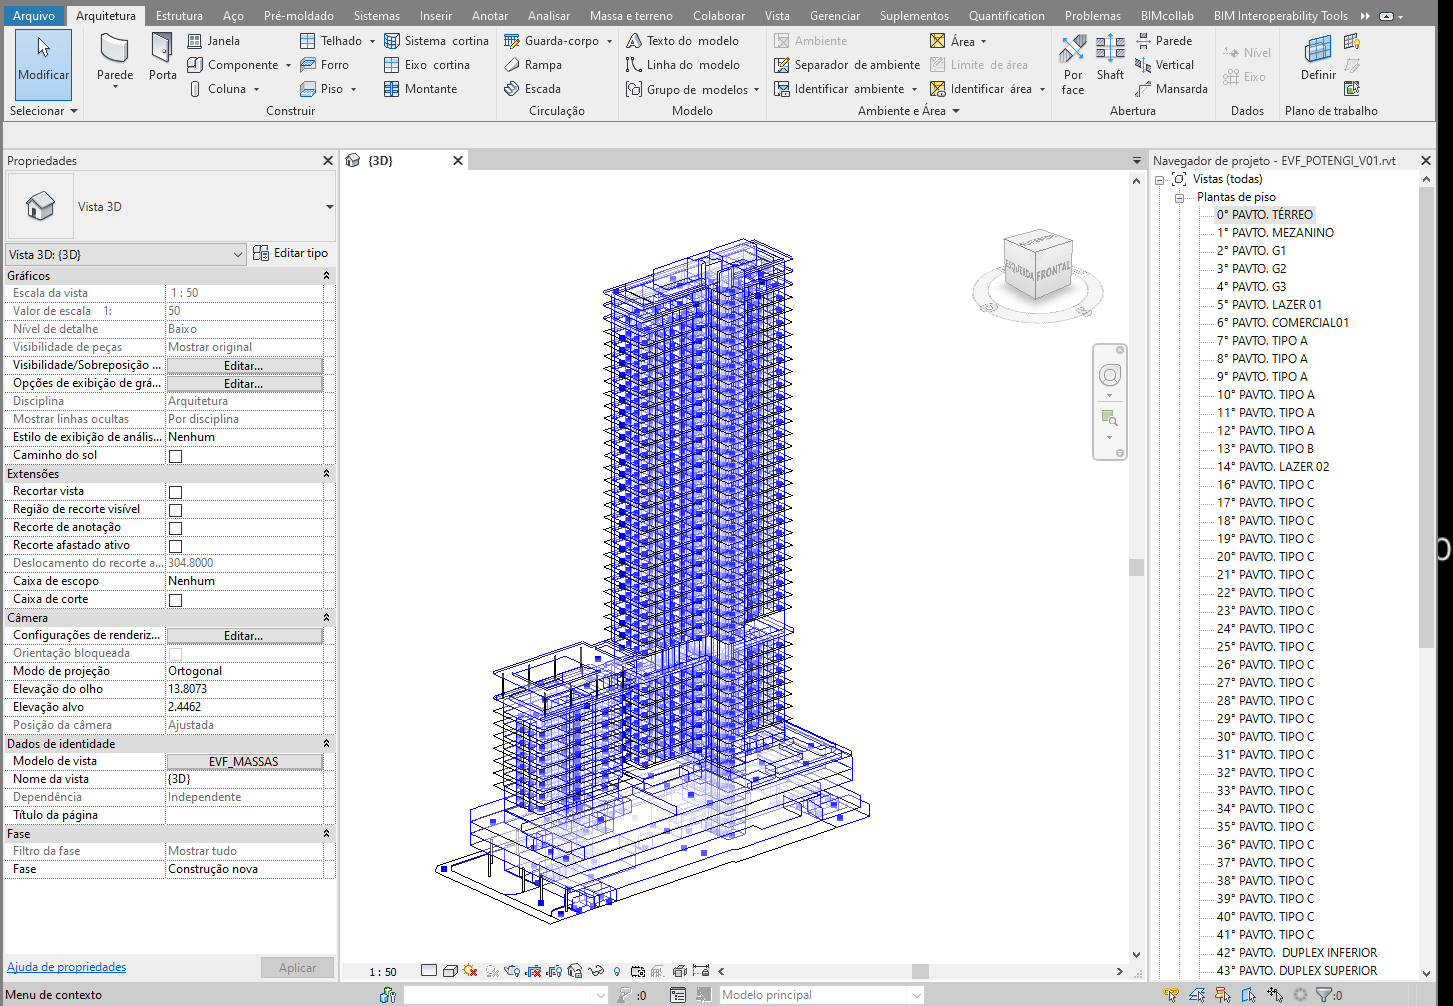Enable the Caminho do sol checkbox
This screenshot has height=1006, width=1453.
point(176,456)
